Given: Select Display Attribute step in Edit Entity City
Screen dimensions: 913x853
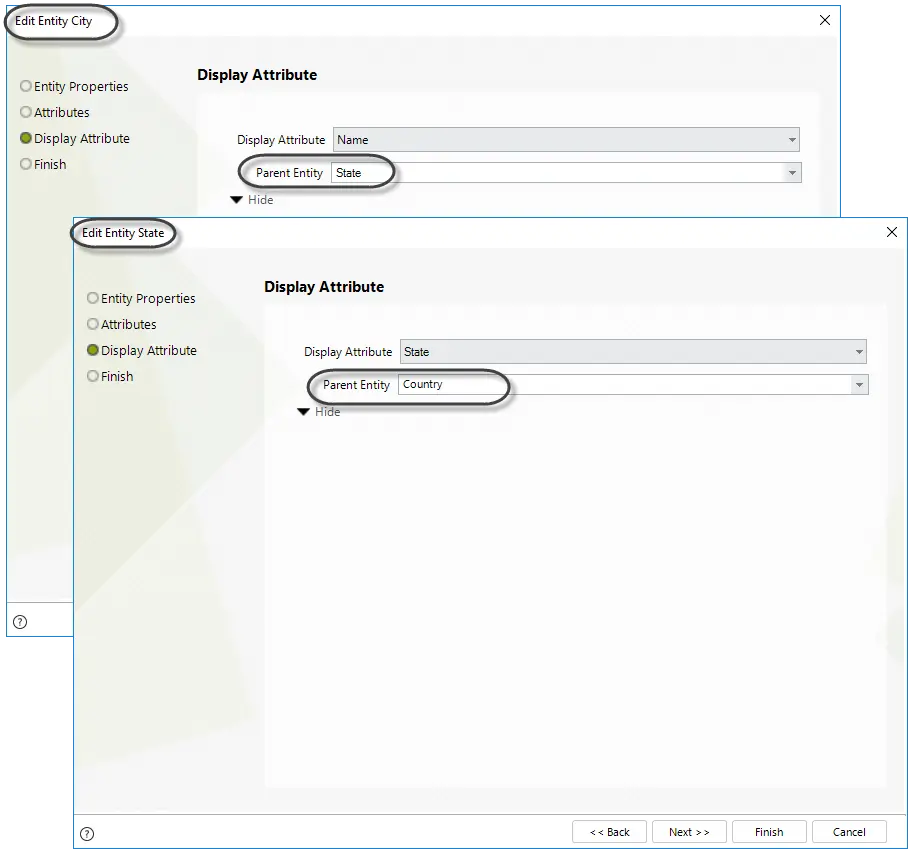Looking at the screenshot, I should (75, 139).
